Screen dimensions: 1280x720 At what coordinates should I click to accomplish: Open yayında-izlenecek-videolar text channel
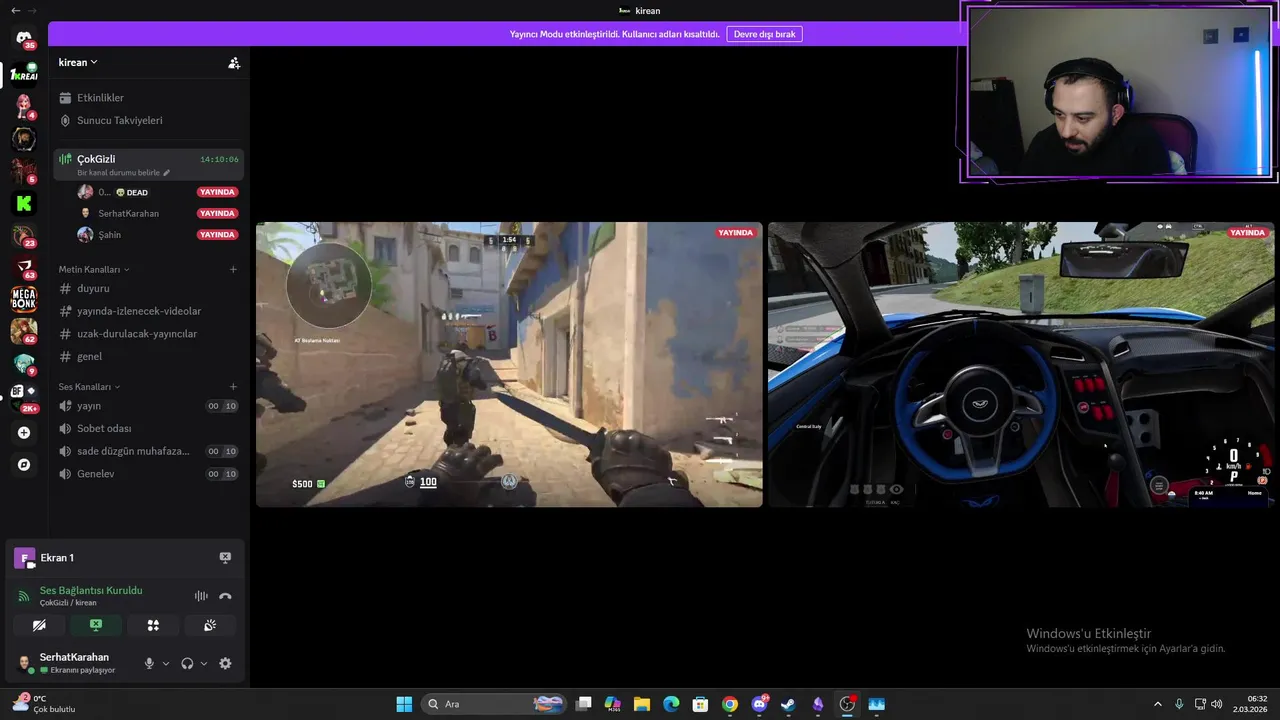point(148,311)
